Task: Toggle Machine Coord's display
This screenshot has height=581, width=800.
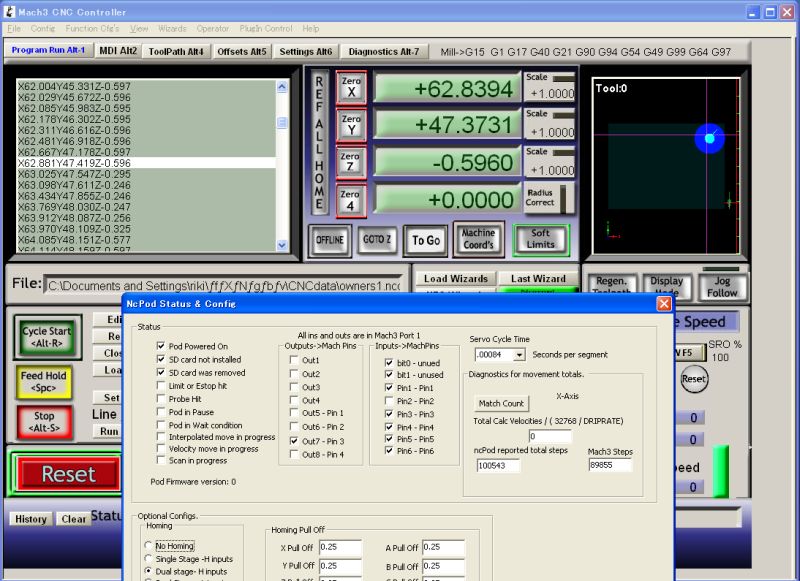Action: pos(478,239)
